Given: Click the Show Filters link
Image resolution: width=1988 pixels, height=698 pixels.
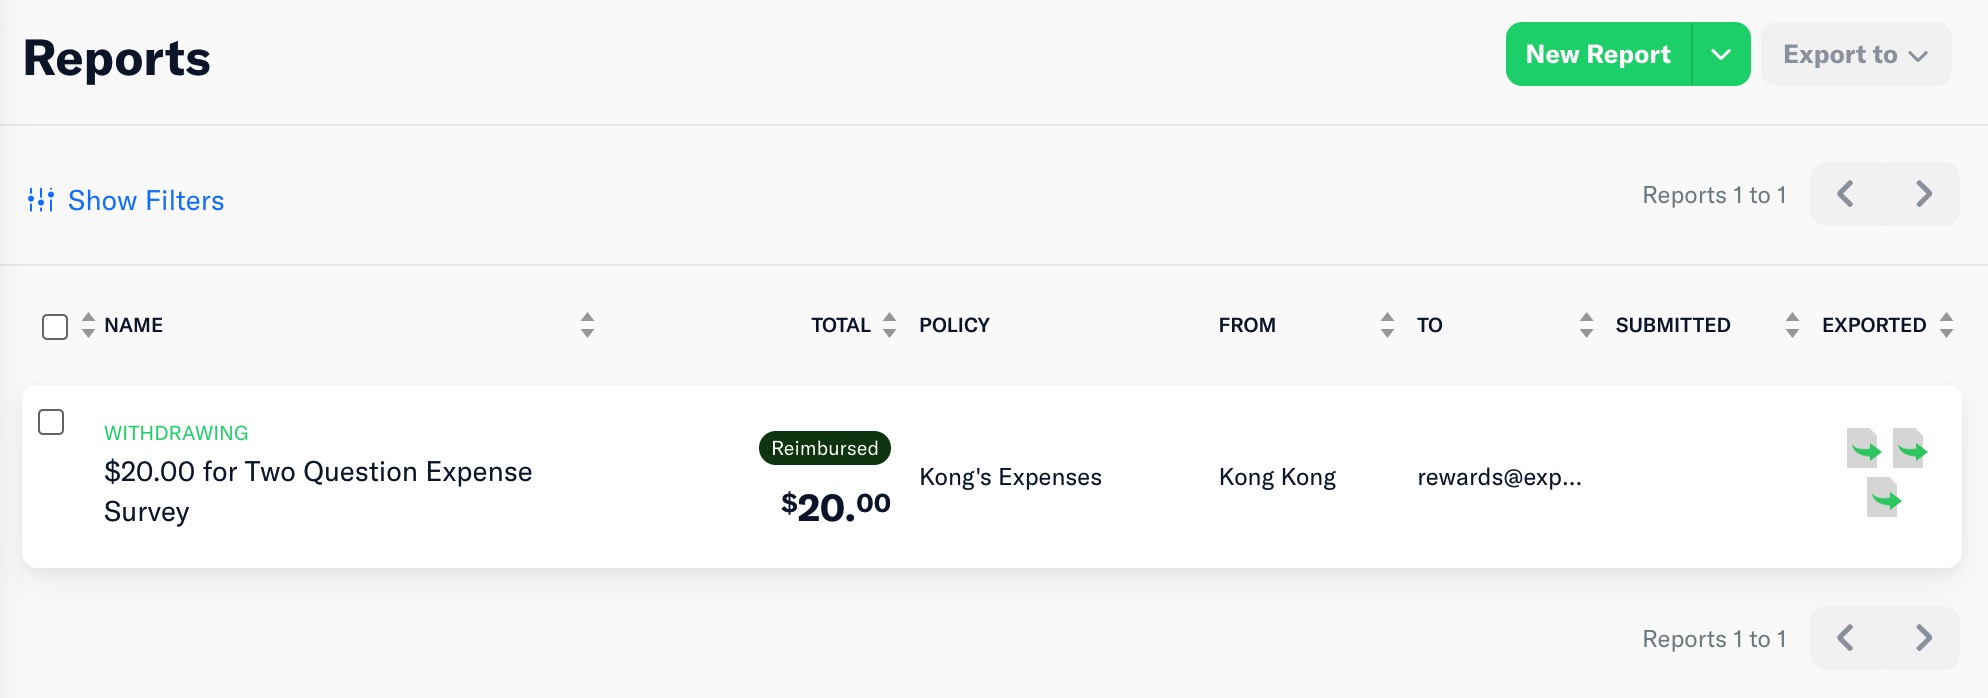Looking at the screenshot, I should click(x=145, y=200).
